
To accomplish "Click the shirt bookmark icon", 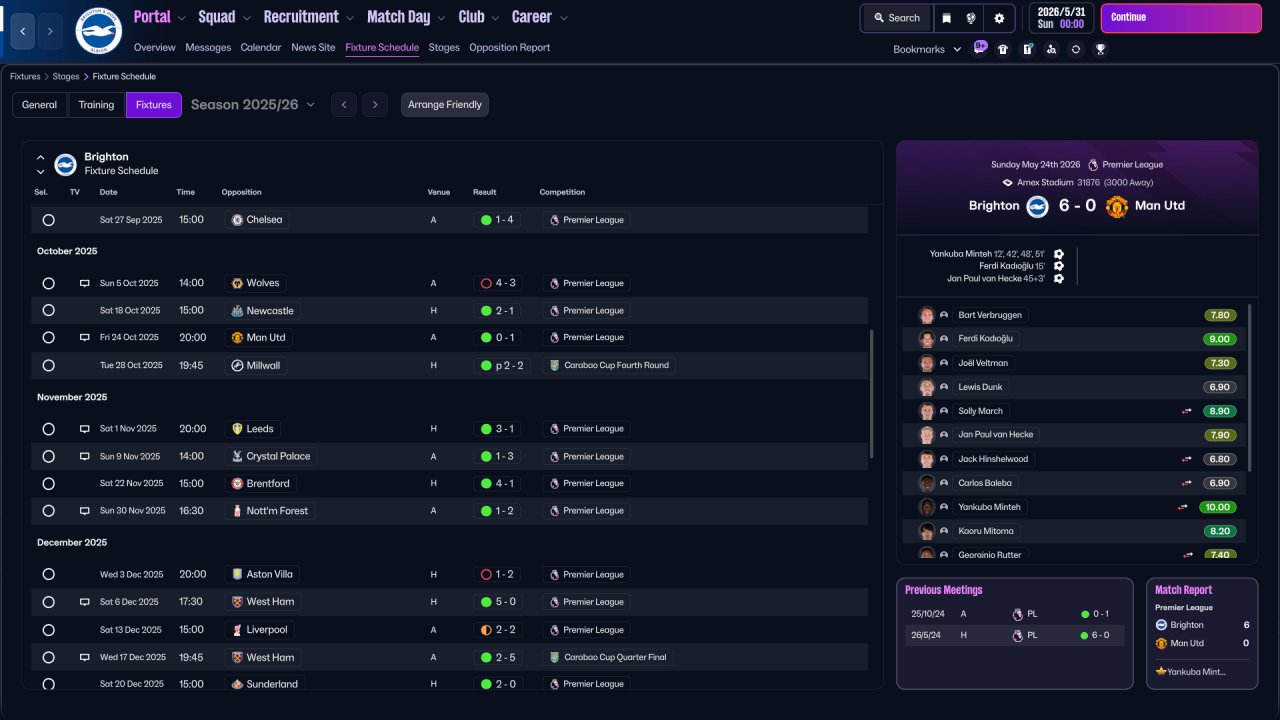I will click(x=1003, y=49).
